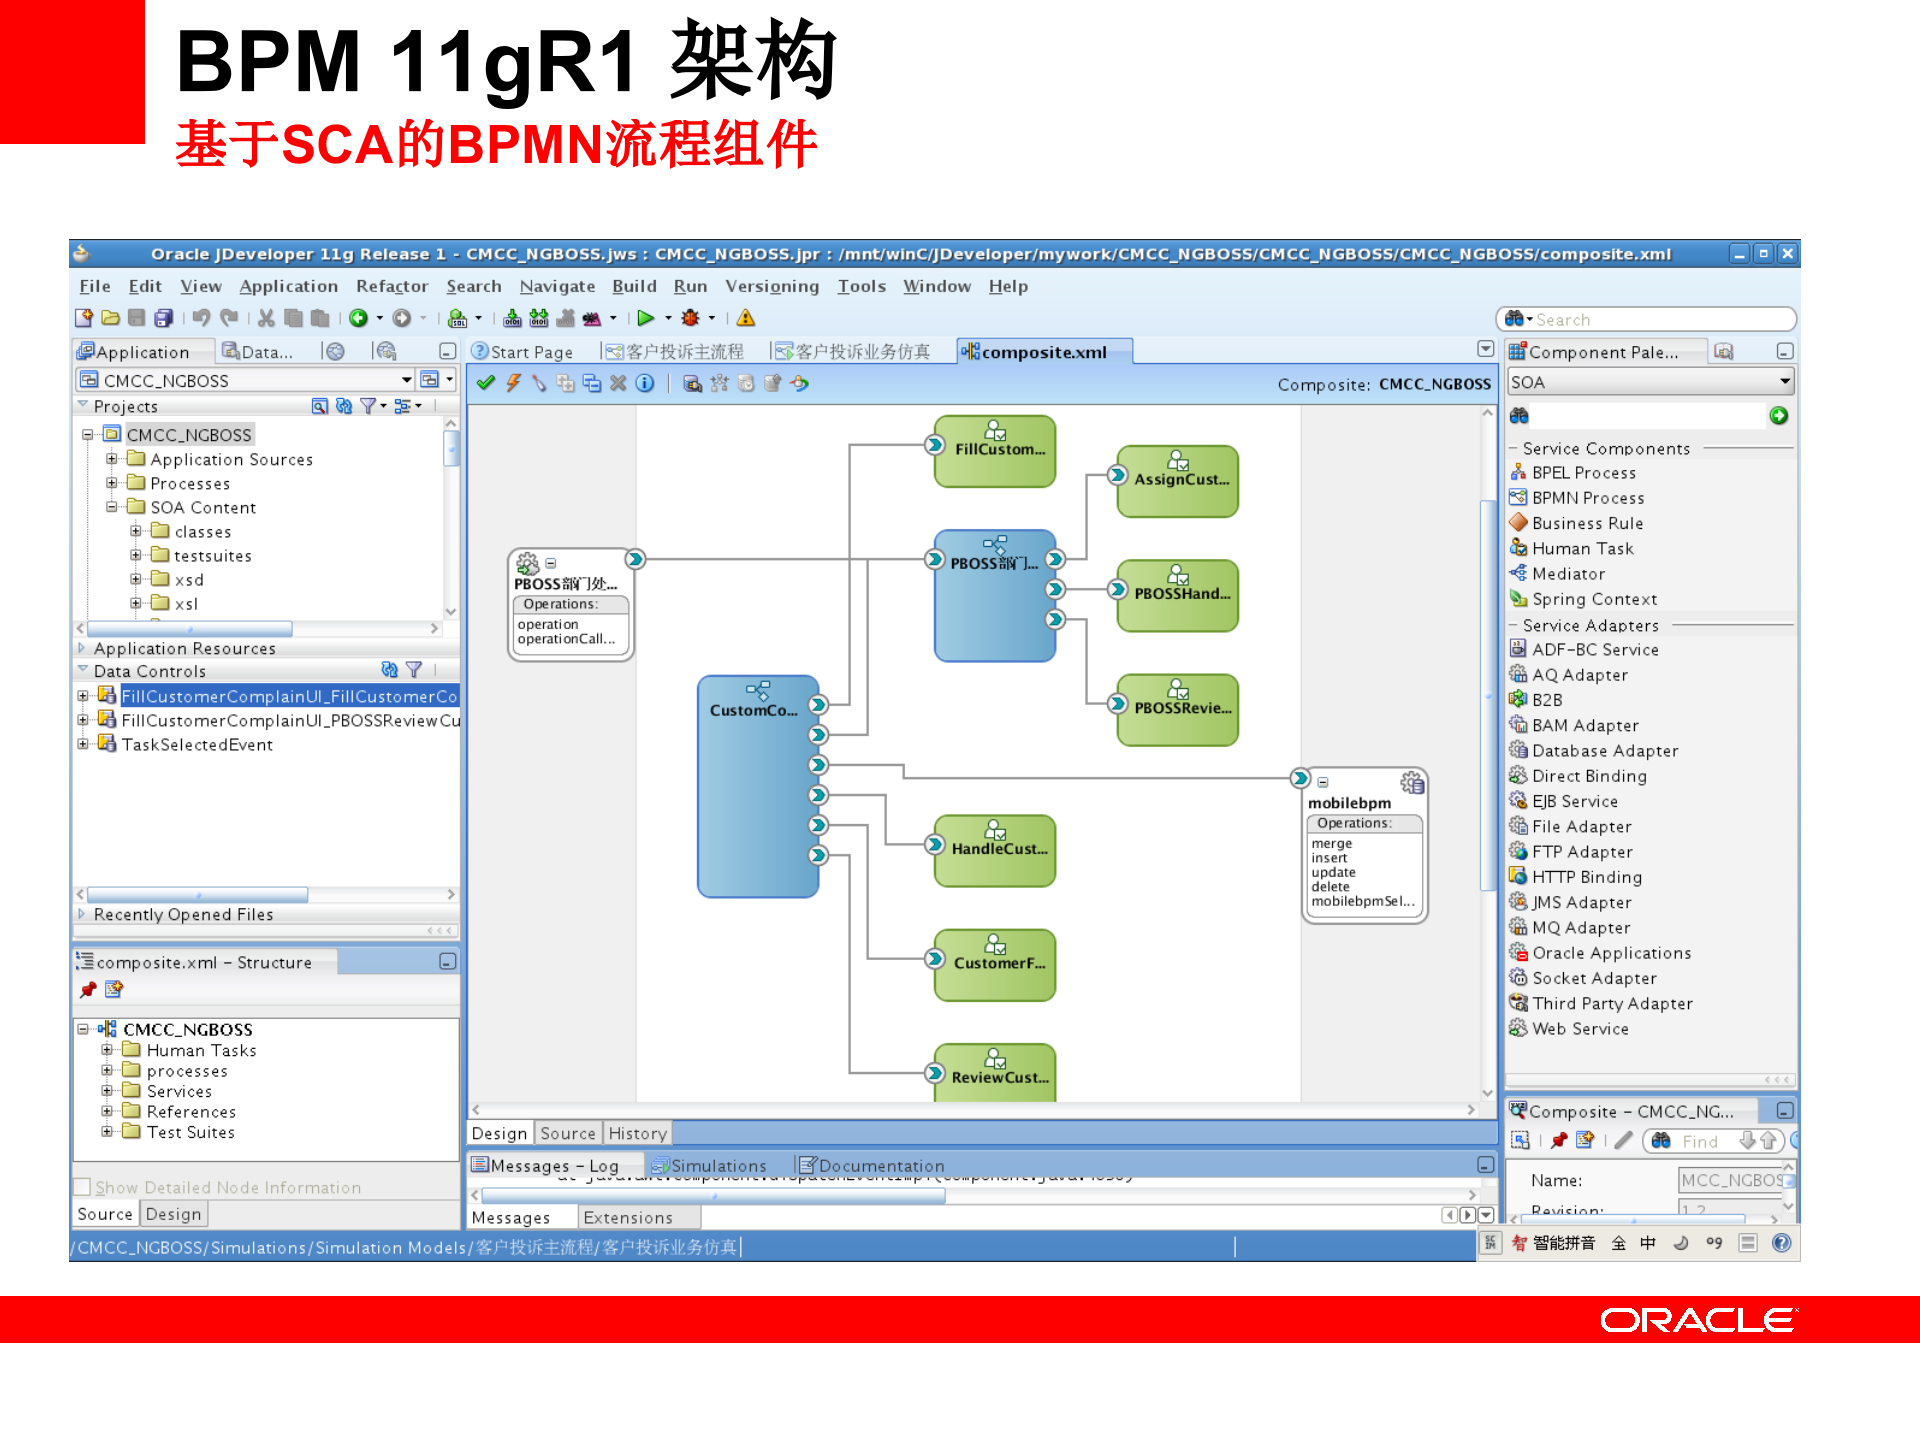
Task: Enable the Show Detailed Node Information checkbox
Action: [x=81, y=1186]
